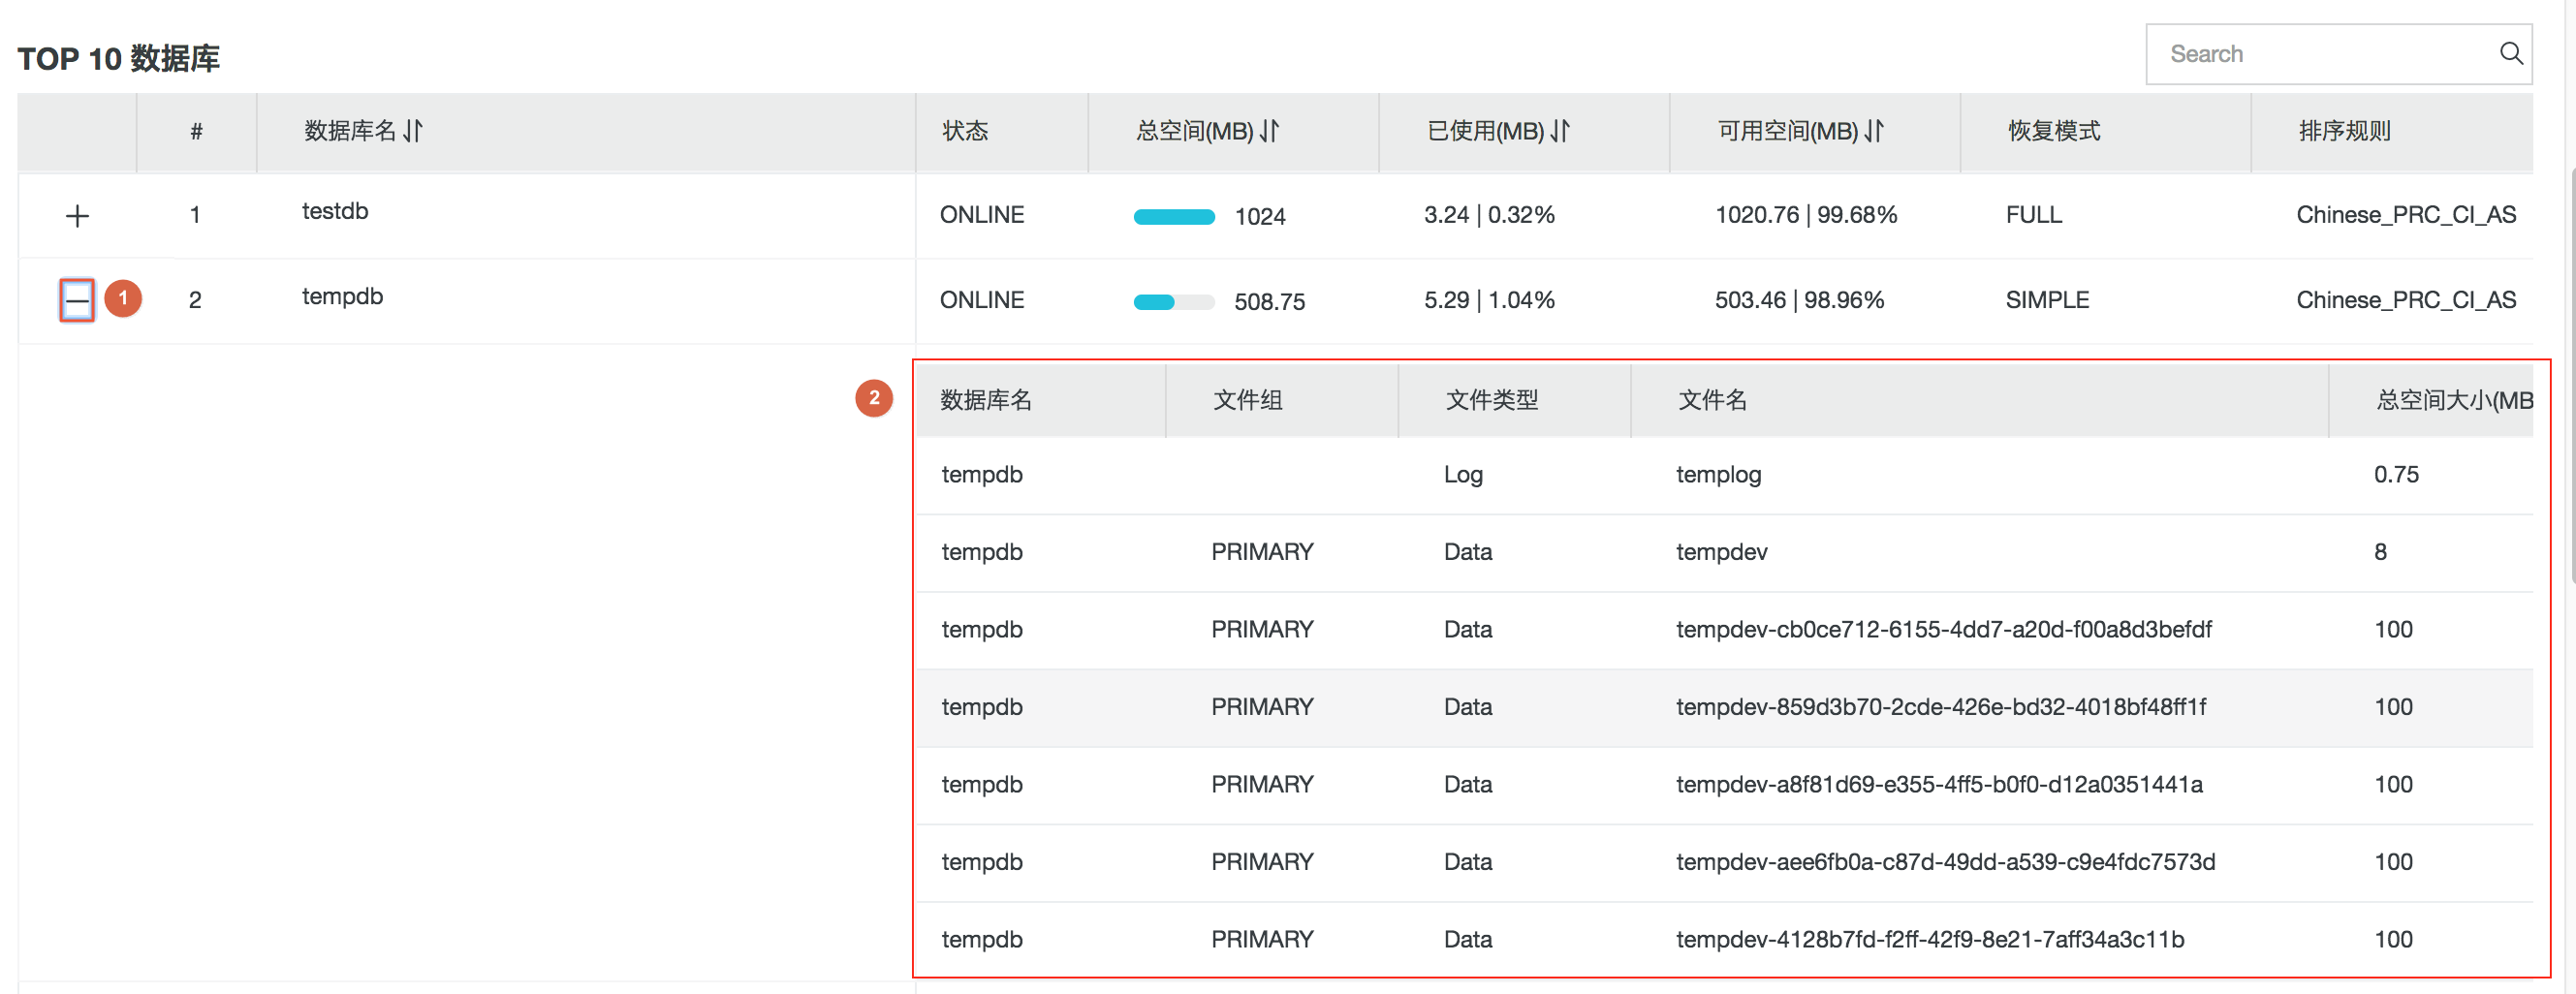This screenshot has width=2576, height=994.
Task: Click the 5.29 | 1.04% used value
Action: point(1489,300)
